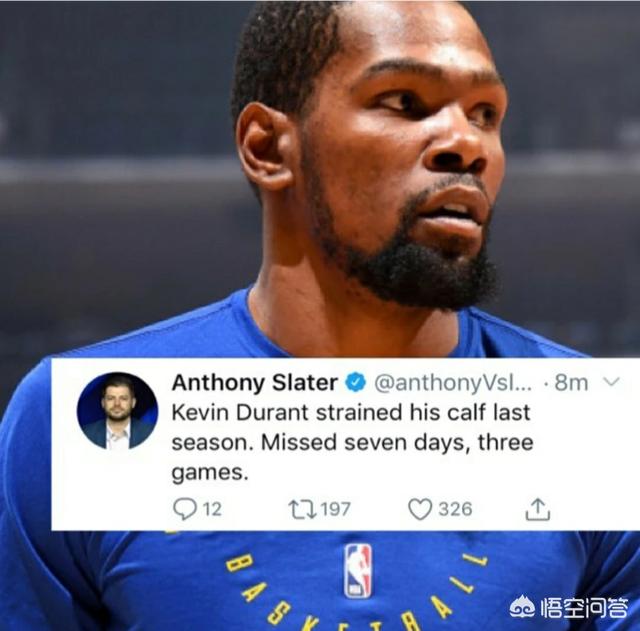640x631 pixels.
Task: Retweet using the retweet arrows icon
Action: [x=302, y=509]
